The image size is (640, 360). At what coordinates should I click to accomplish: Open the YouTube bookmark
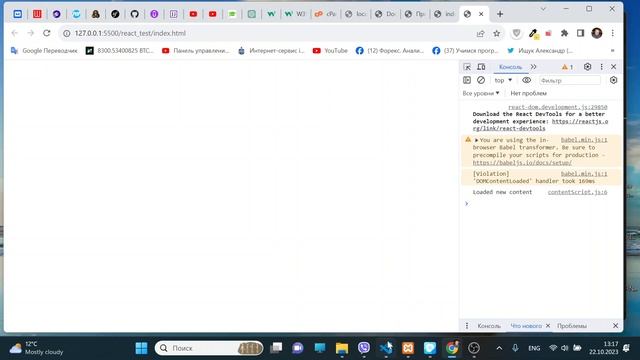(330, 51)
